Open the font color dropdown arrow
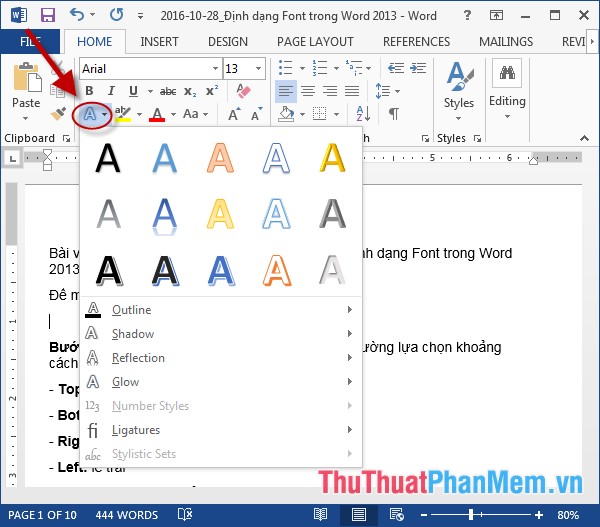This screenshot has height=527, width=600. [173, 114]
